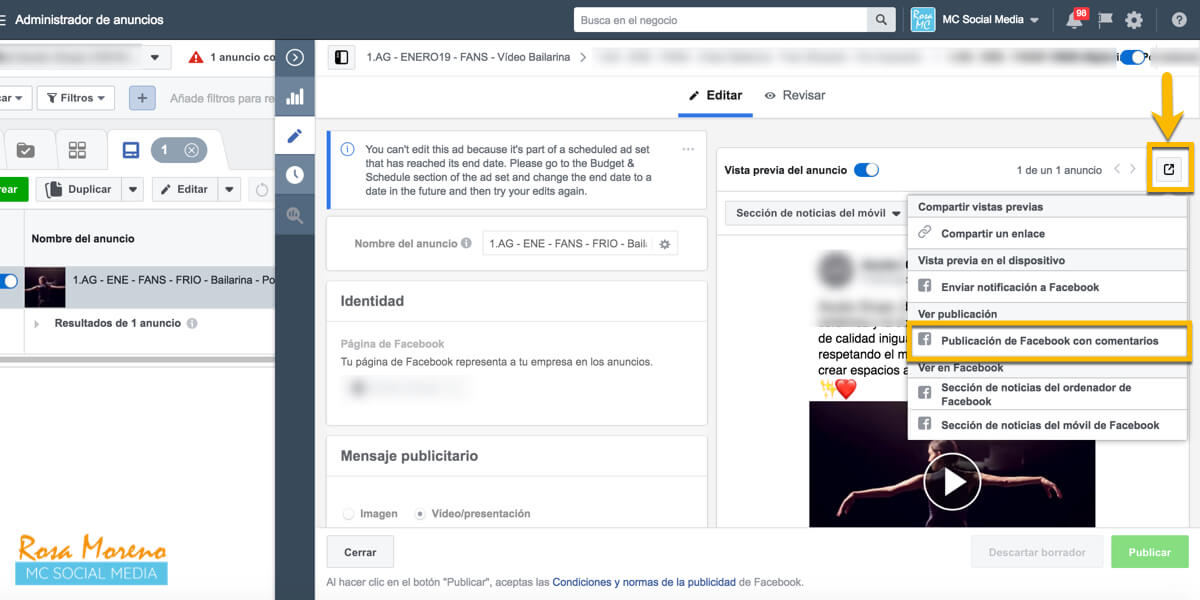Click the business search input field
Screen dimensions: 1200x600
click(x=720, y=19)
